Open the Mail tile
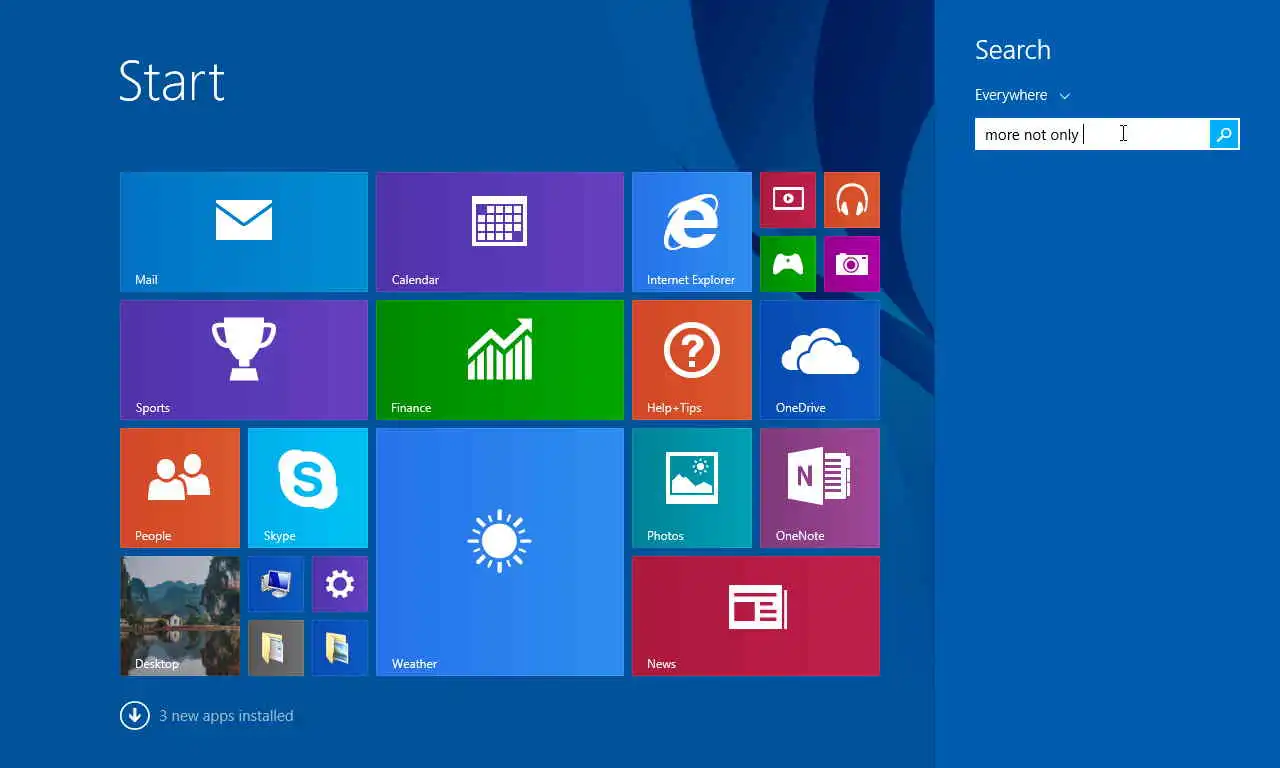1280x768 pixels. pos(244,232)
